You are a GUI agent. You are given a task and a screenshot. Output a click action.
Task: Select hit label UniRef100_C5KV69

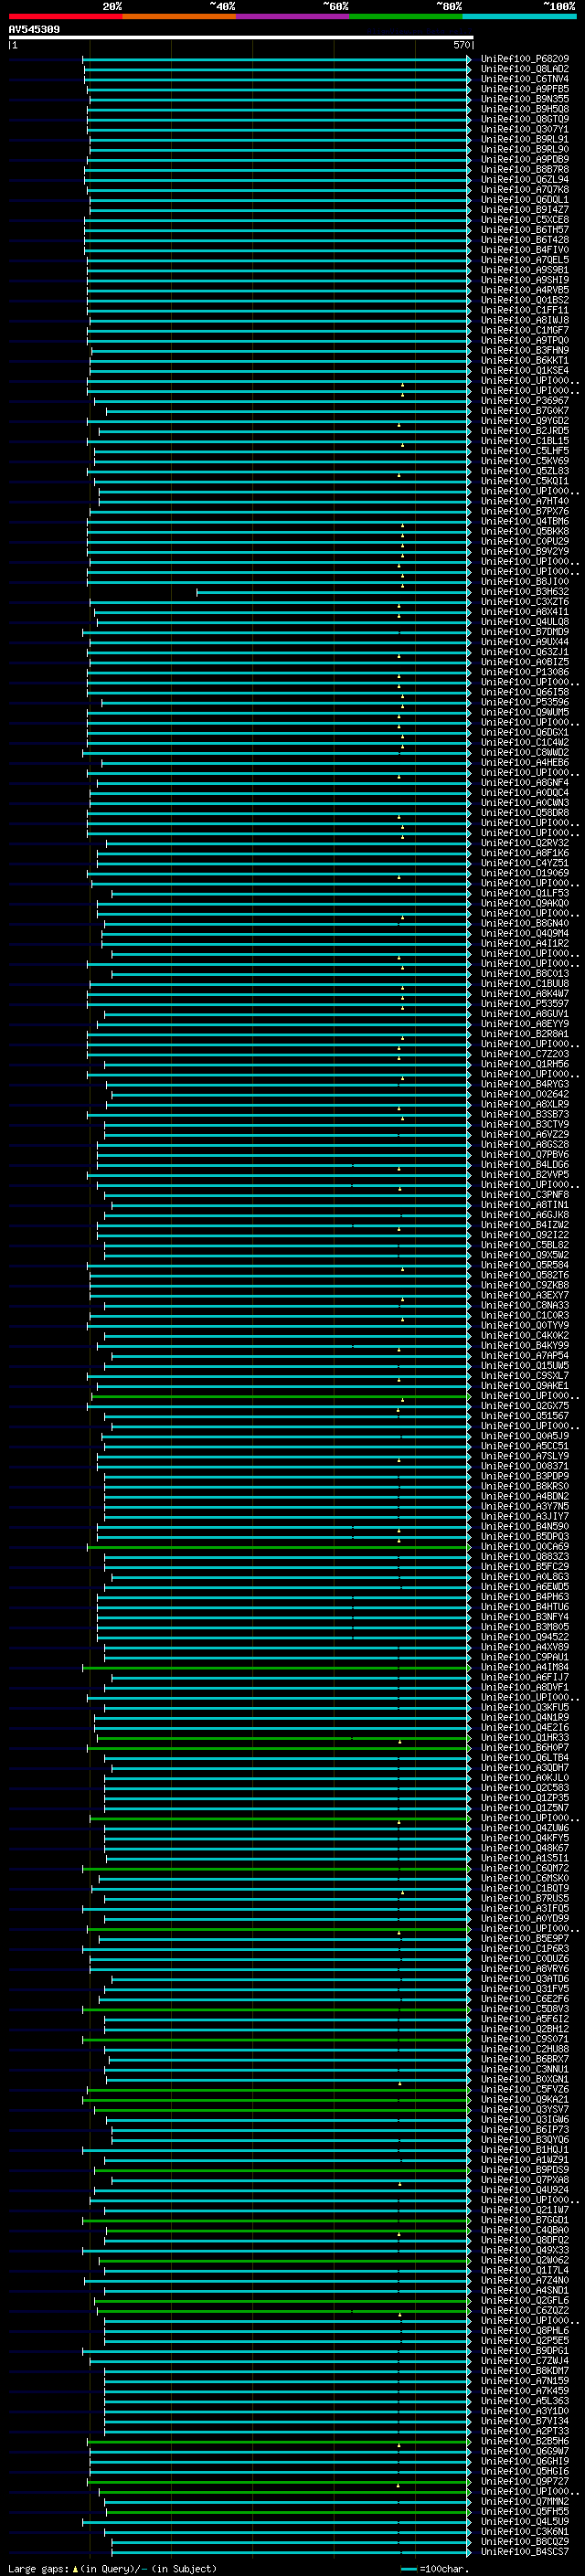tap(525, 461)
